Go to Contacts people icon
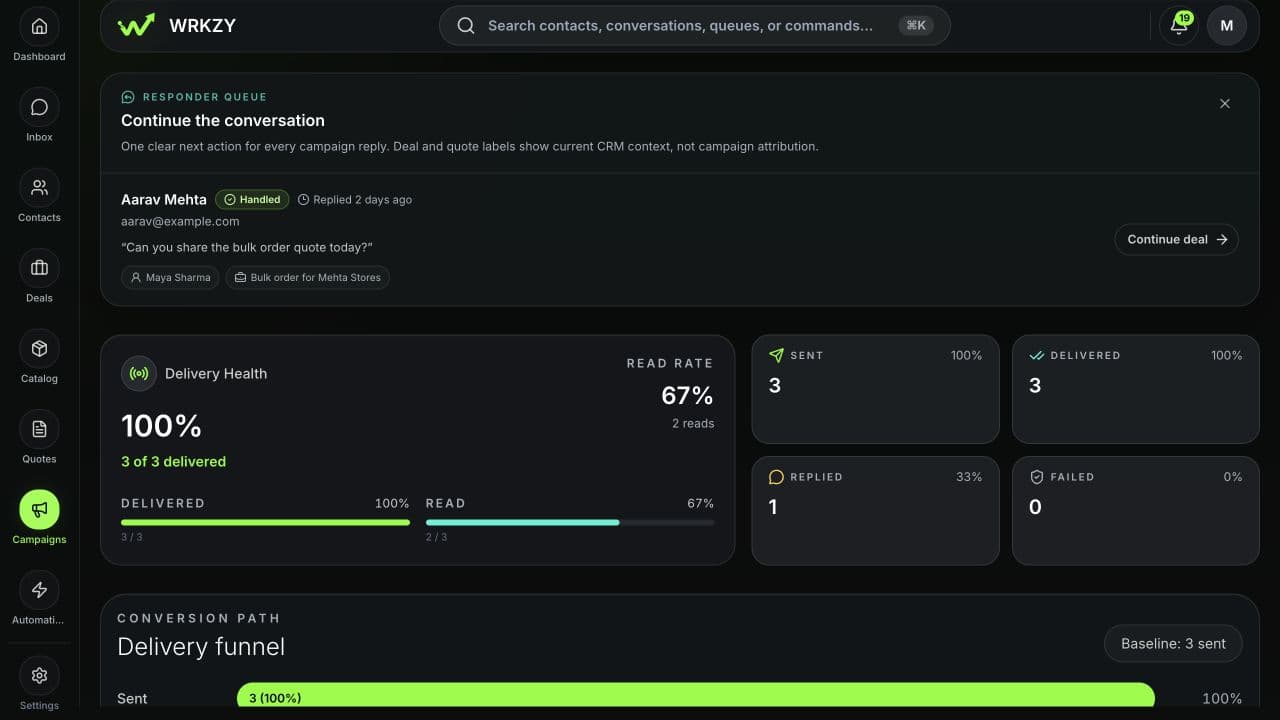 pos(39,187)
